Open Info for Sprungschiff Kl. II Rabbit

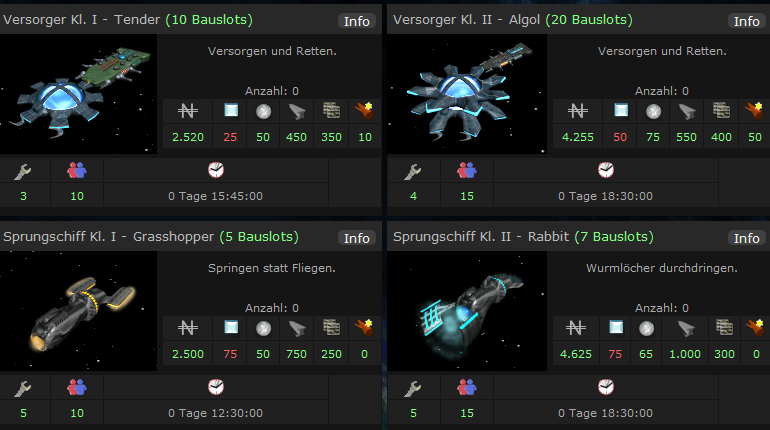click(746, 238)
